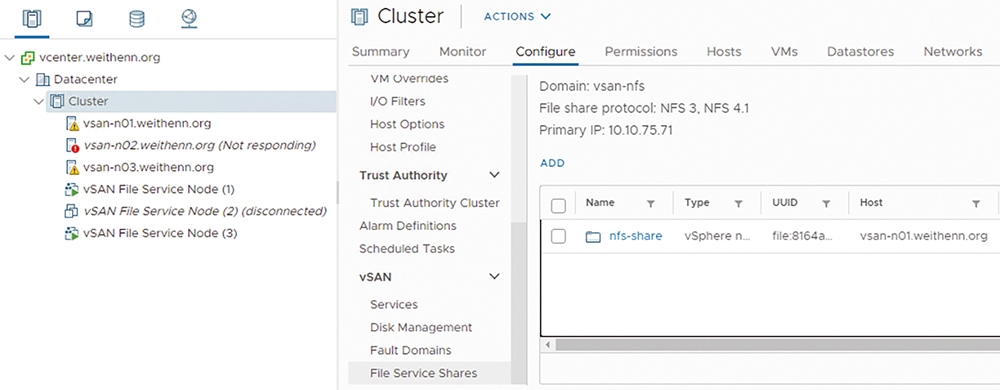Screen dimensions: 1000x390
Task: Open the Datastores tab
Action: [x=860, y=52]
